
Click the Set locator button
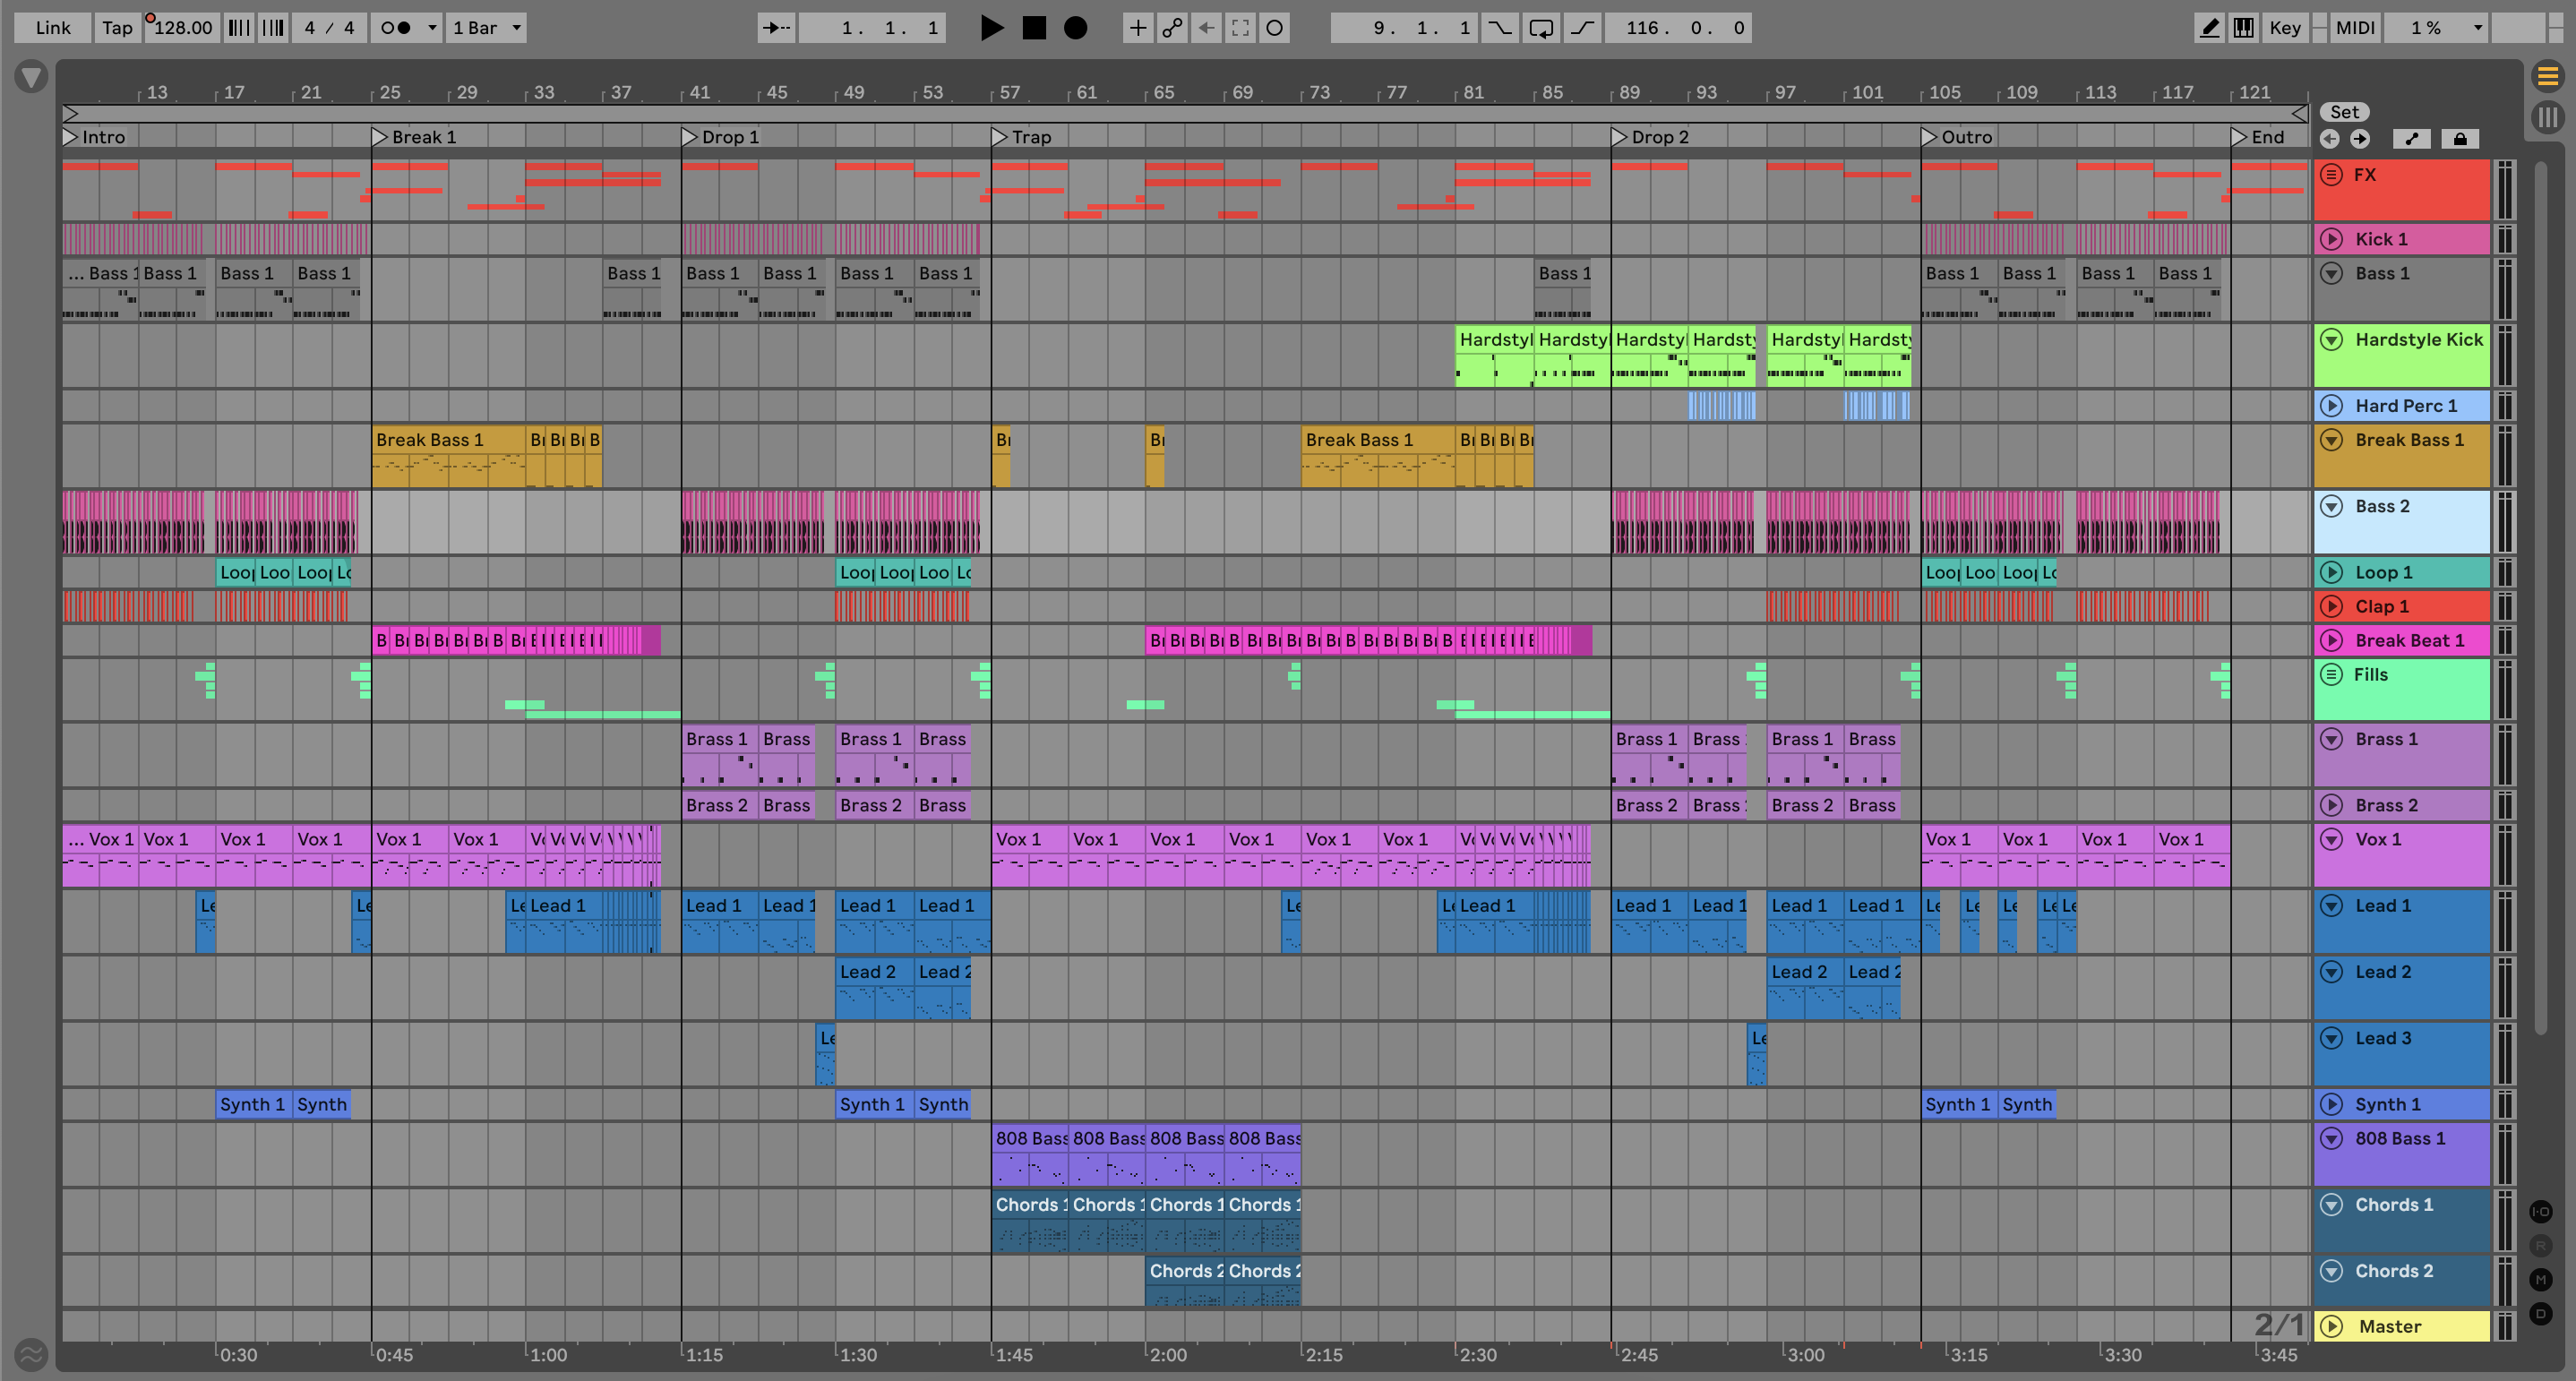coord(2344,112)
